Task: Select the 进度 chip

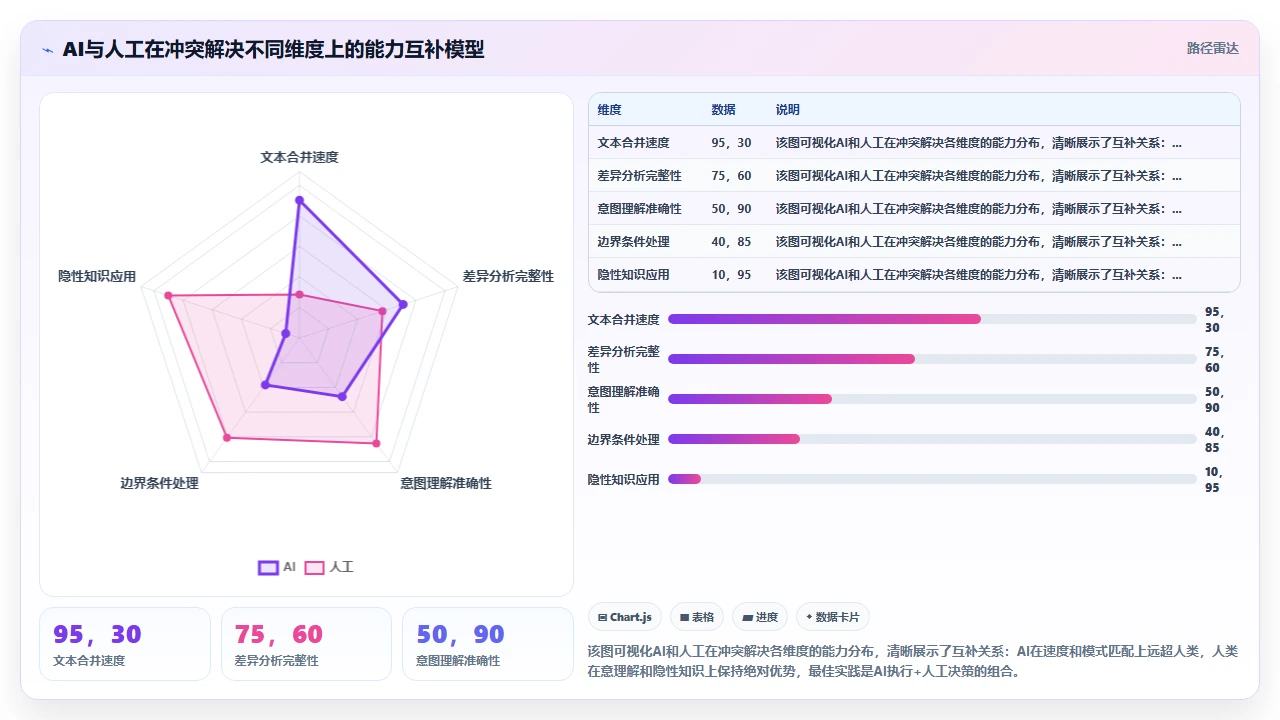Action: (x=759, y=617)
